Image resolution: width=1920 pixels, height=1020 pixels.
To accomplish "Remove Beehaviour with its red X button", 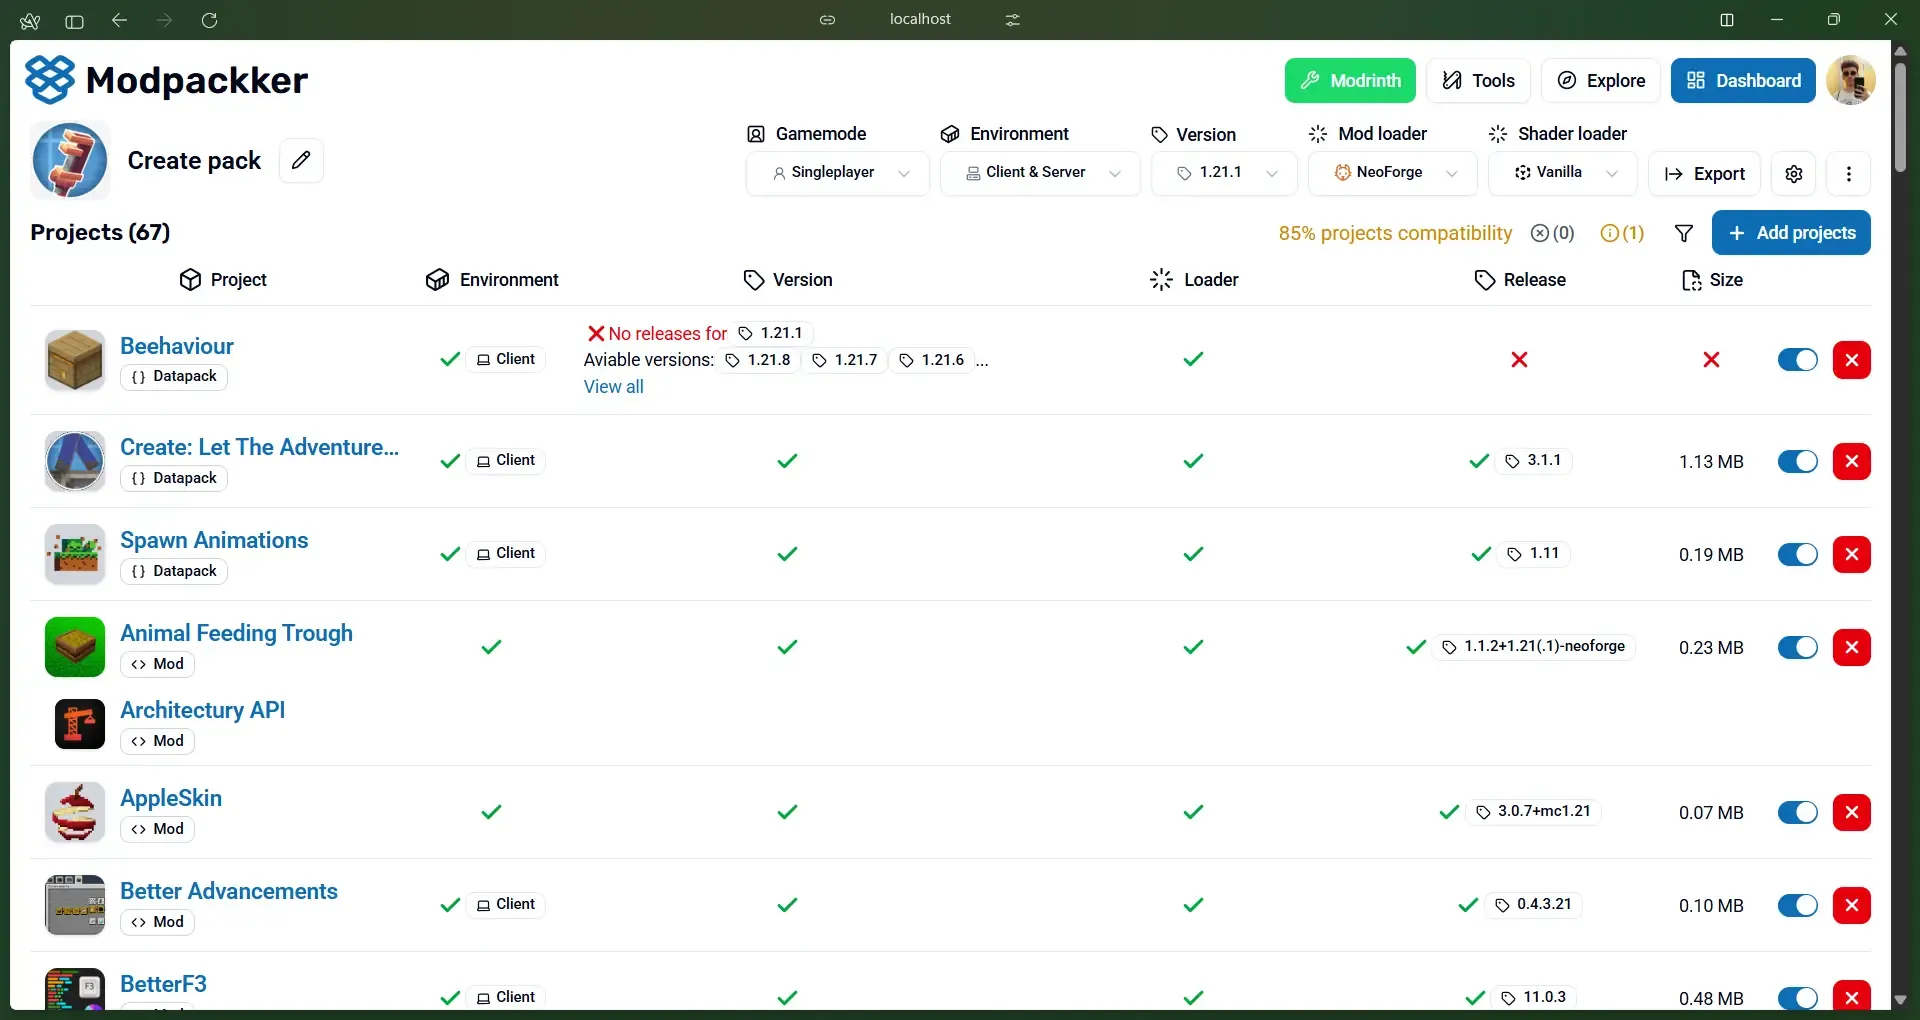I will click(x=1852, y=360).
